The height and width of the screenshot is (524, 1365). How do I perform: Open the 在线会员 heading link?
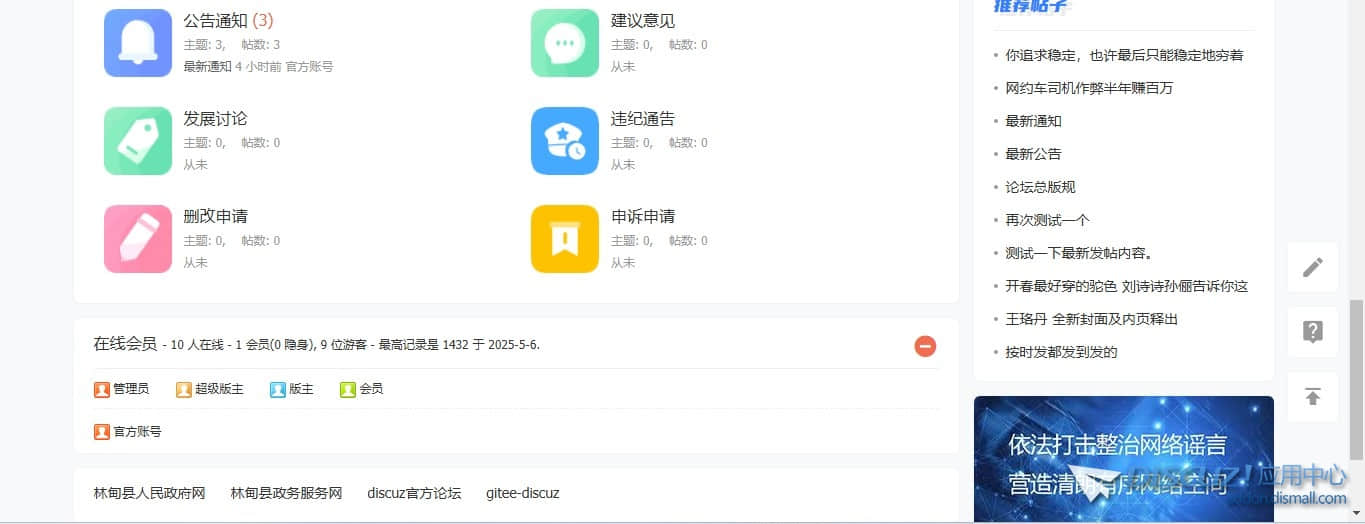tap(125, 344)
